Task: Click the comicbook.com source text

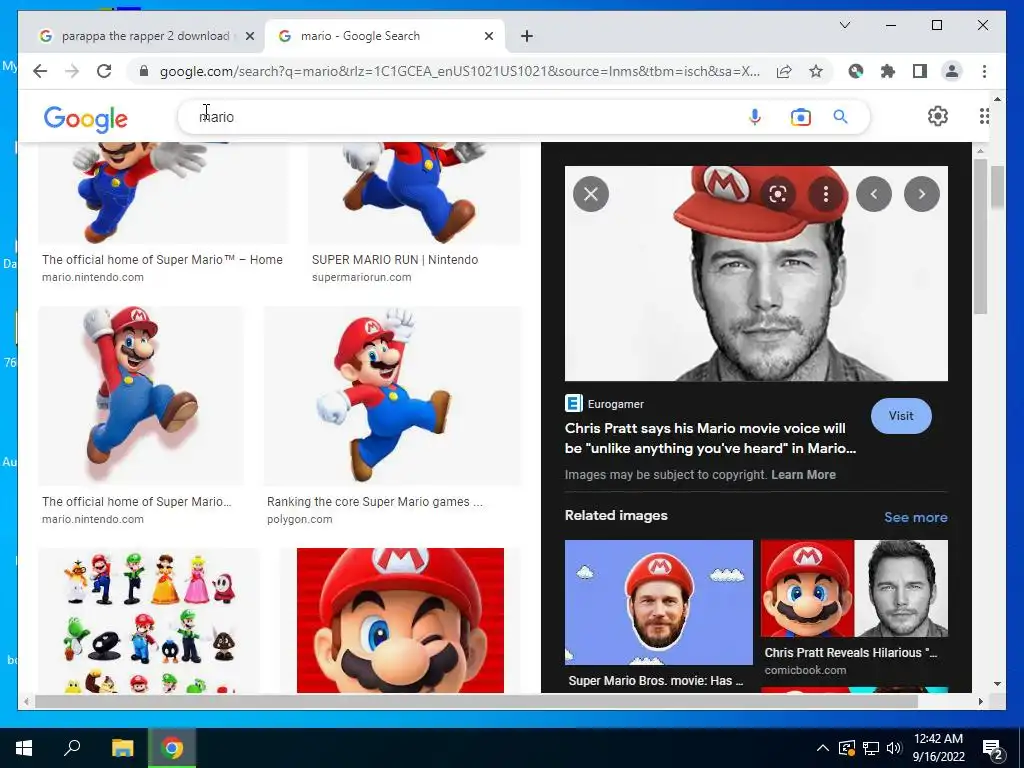Action: point(805,670)
